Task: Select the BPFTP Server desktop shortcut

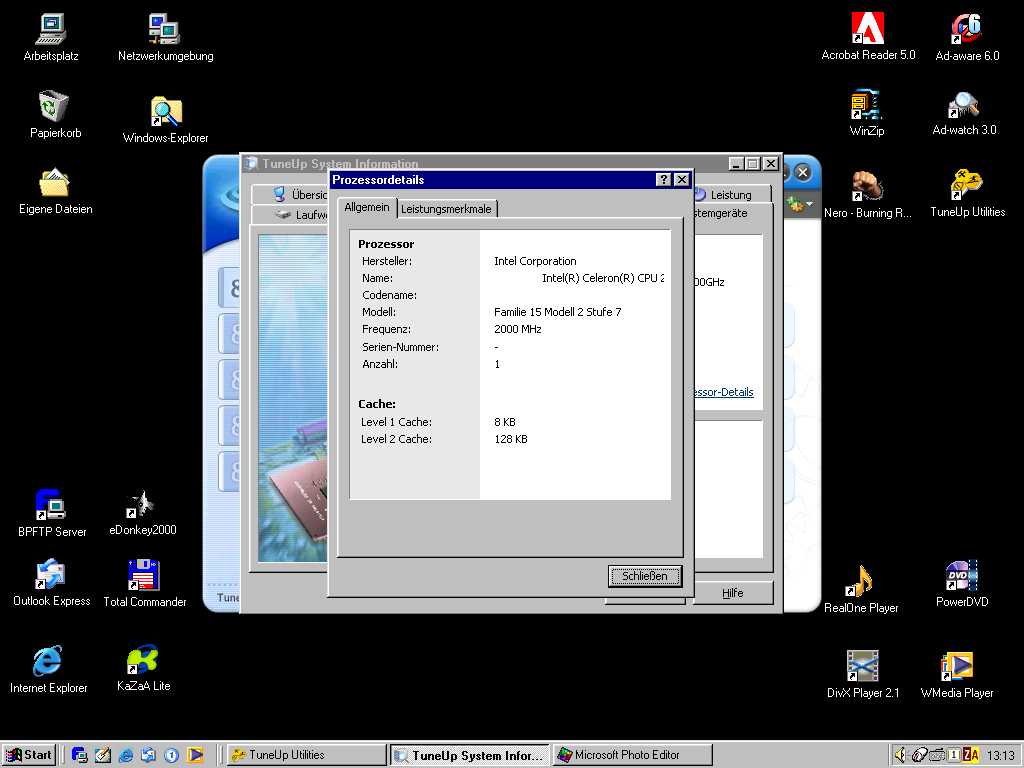Action: (52, 513)
